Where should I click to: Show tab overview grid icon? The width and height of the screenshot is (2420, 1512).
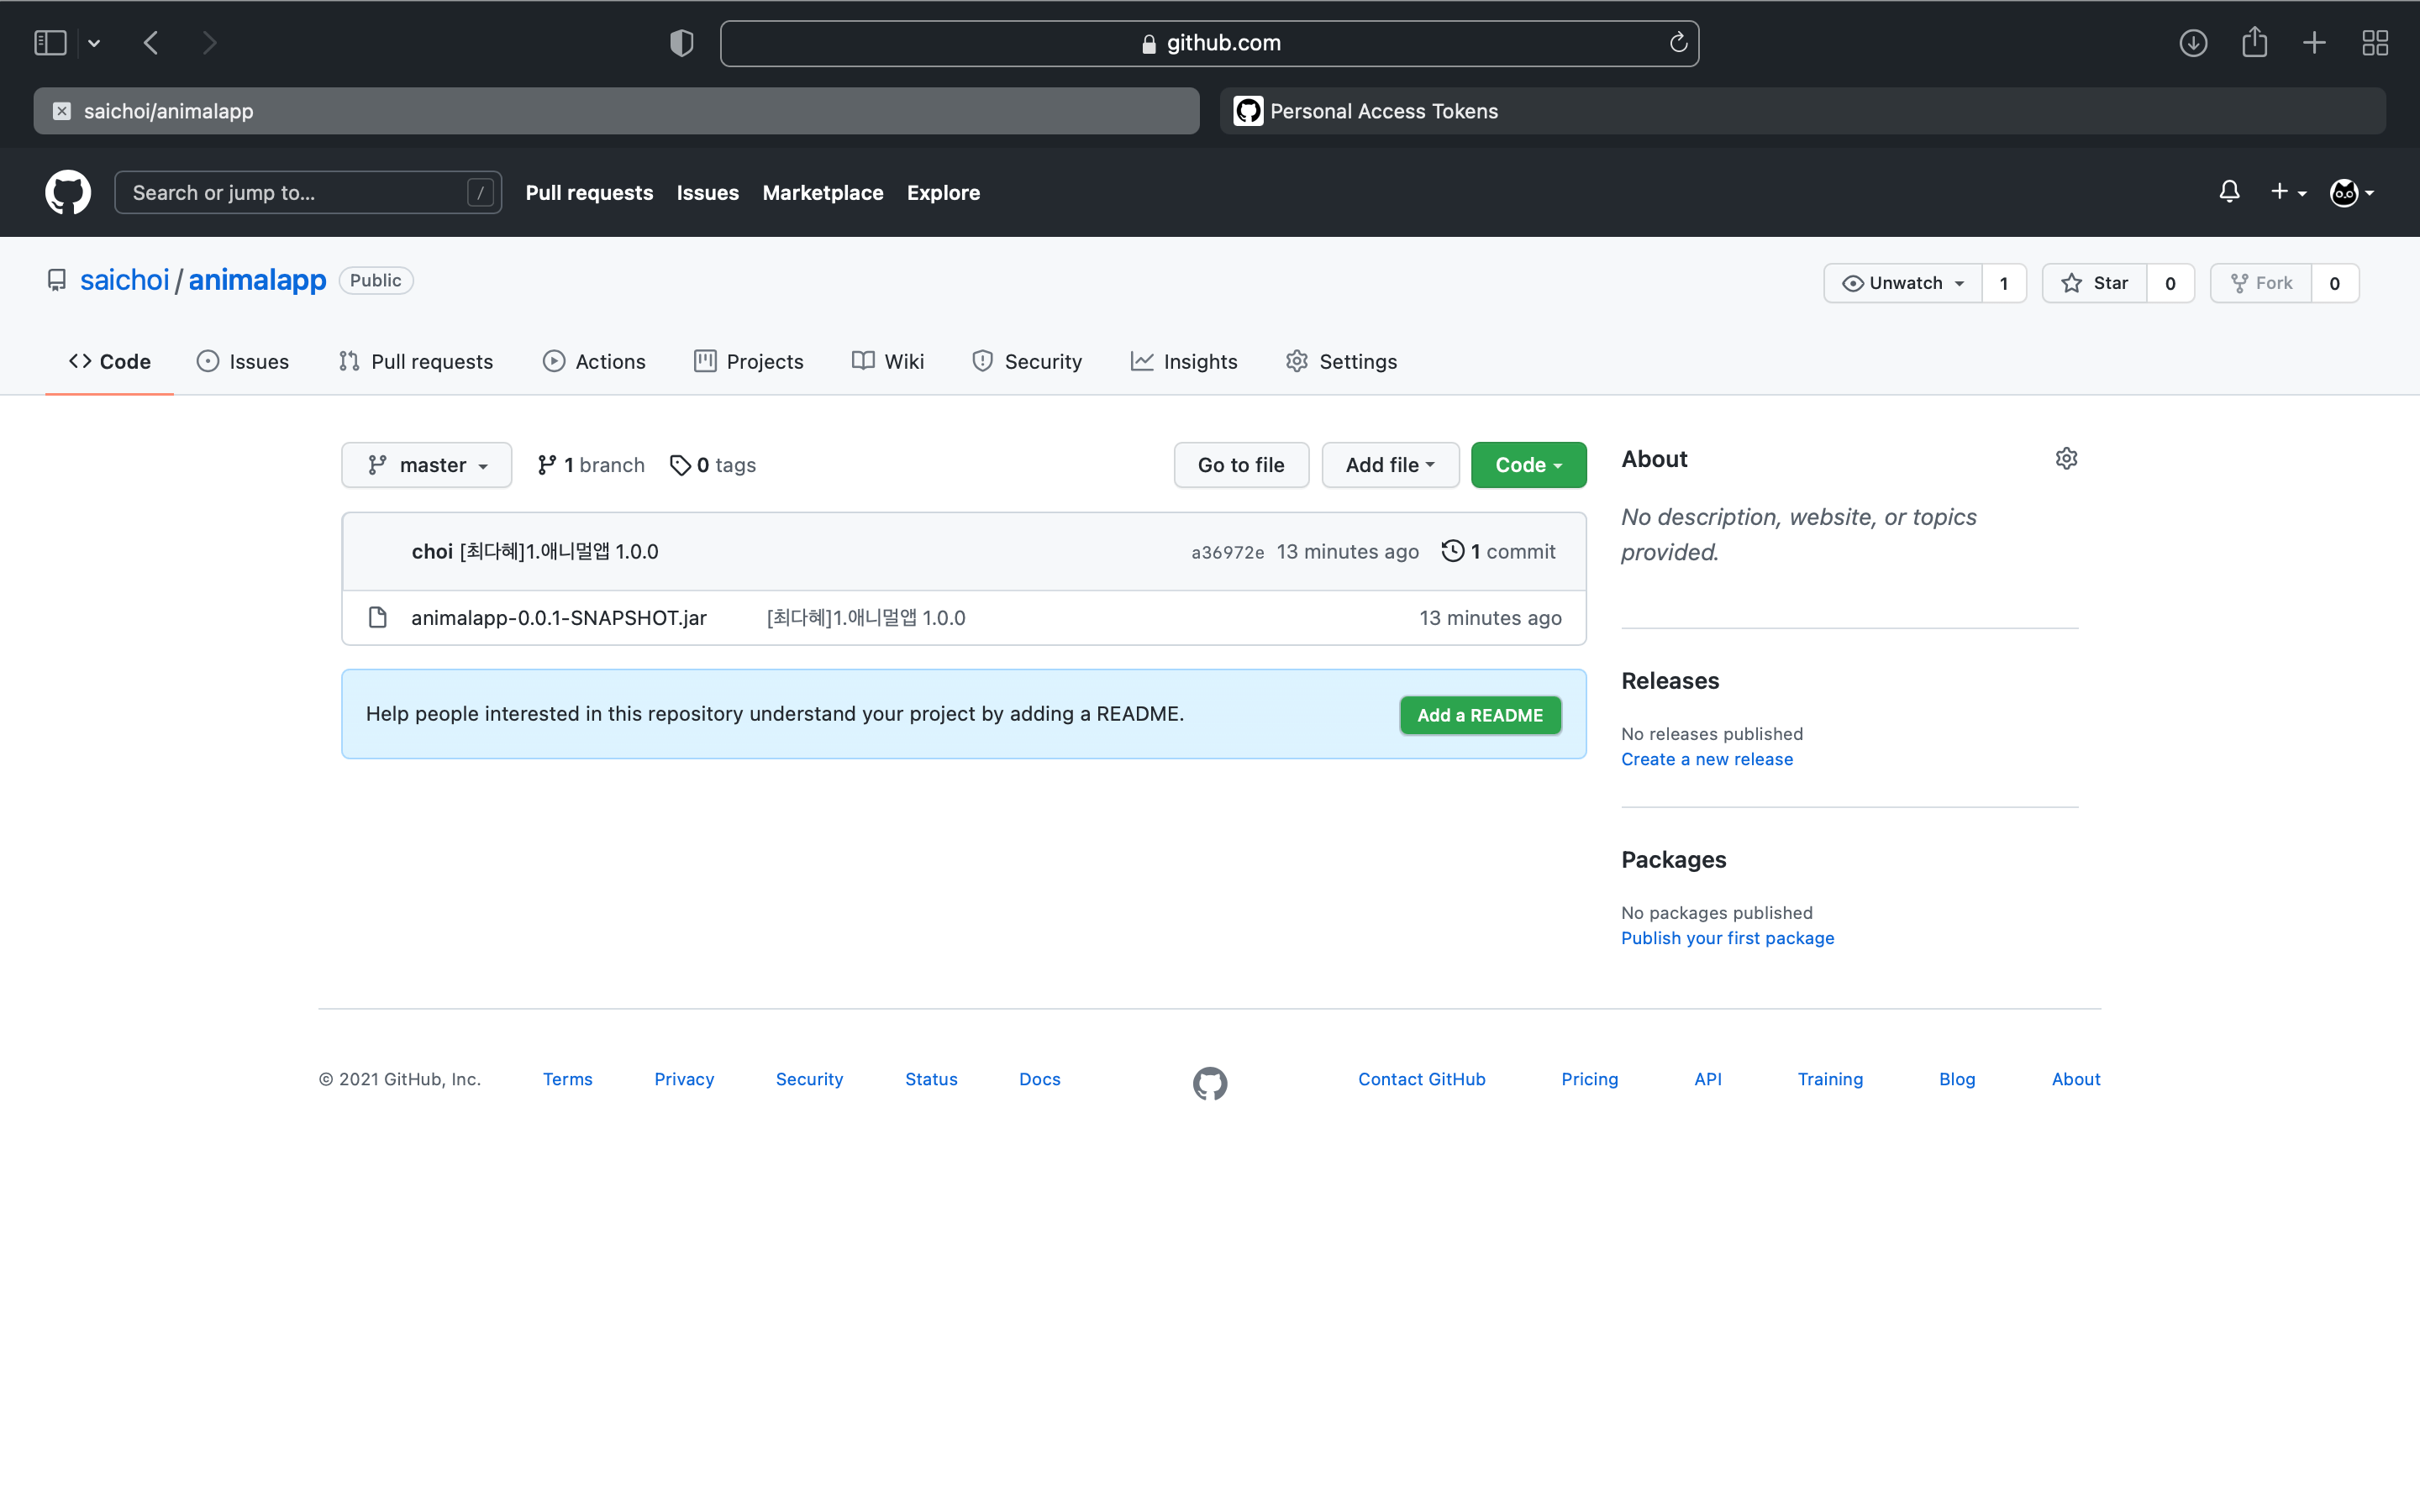(2375, 43)
